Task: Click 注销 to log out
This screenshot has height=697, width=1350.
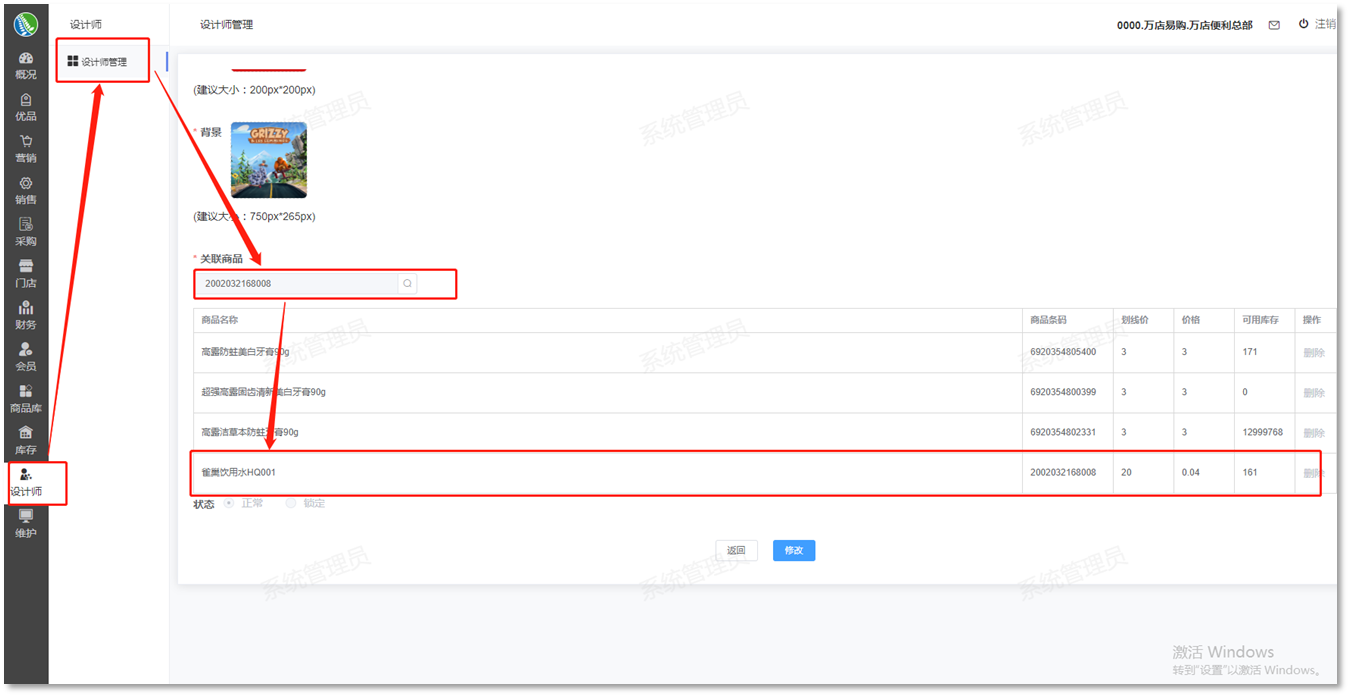Action: pyautogui.click(x=1317, y=24)
